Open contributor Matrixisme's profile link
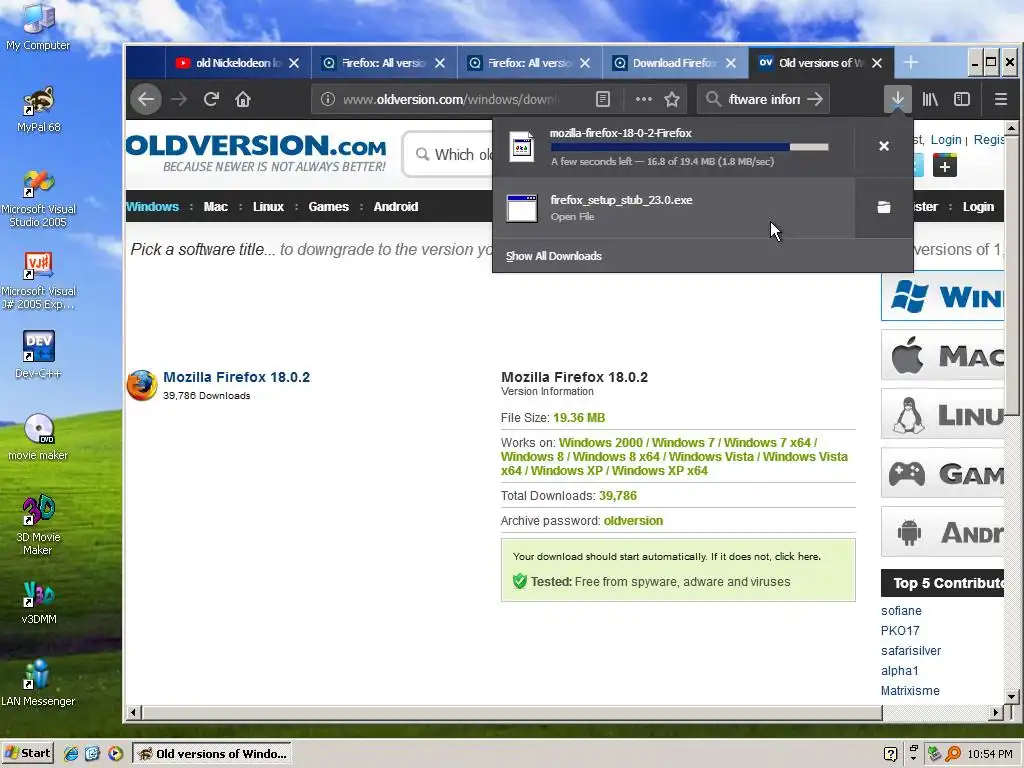Viewport: 1024px width, 768px height. 910,691
